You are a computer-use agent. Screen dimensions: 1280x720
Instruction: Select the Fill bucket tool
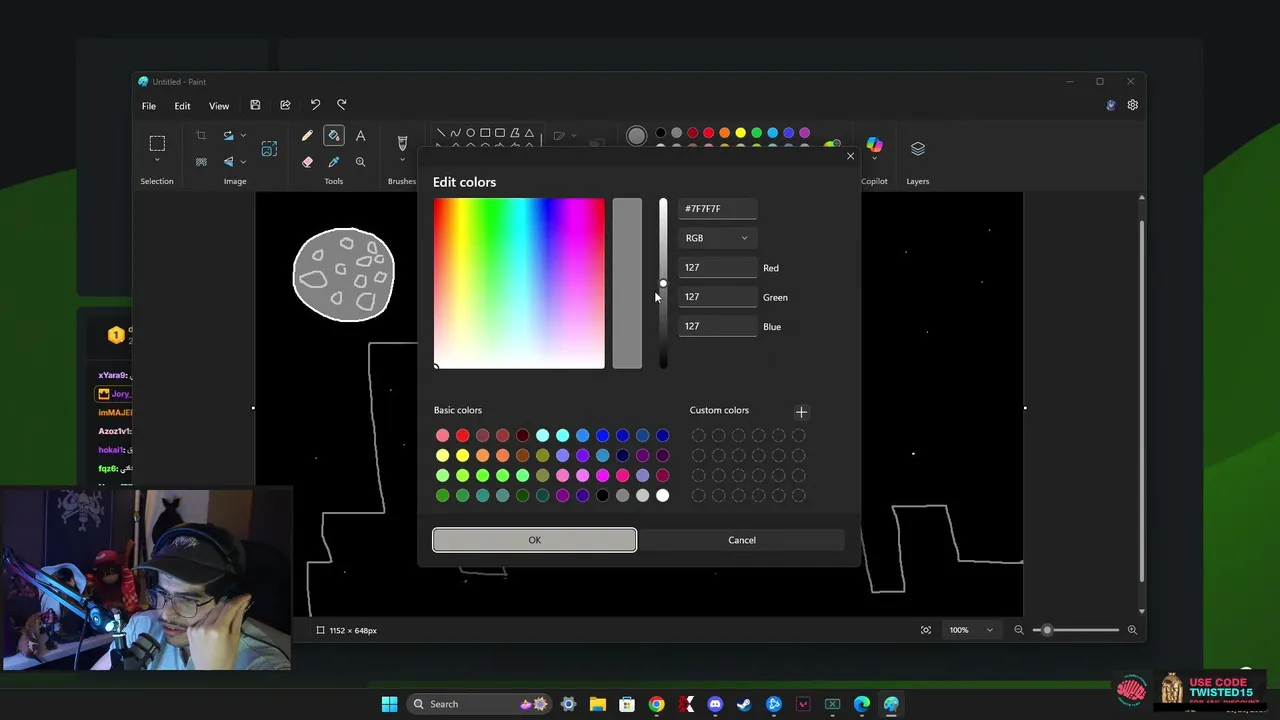point(334,136)
